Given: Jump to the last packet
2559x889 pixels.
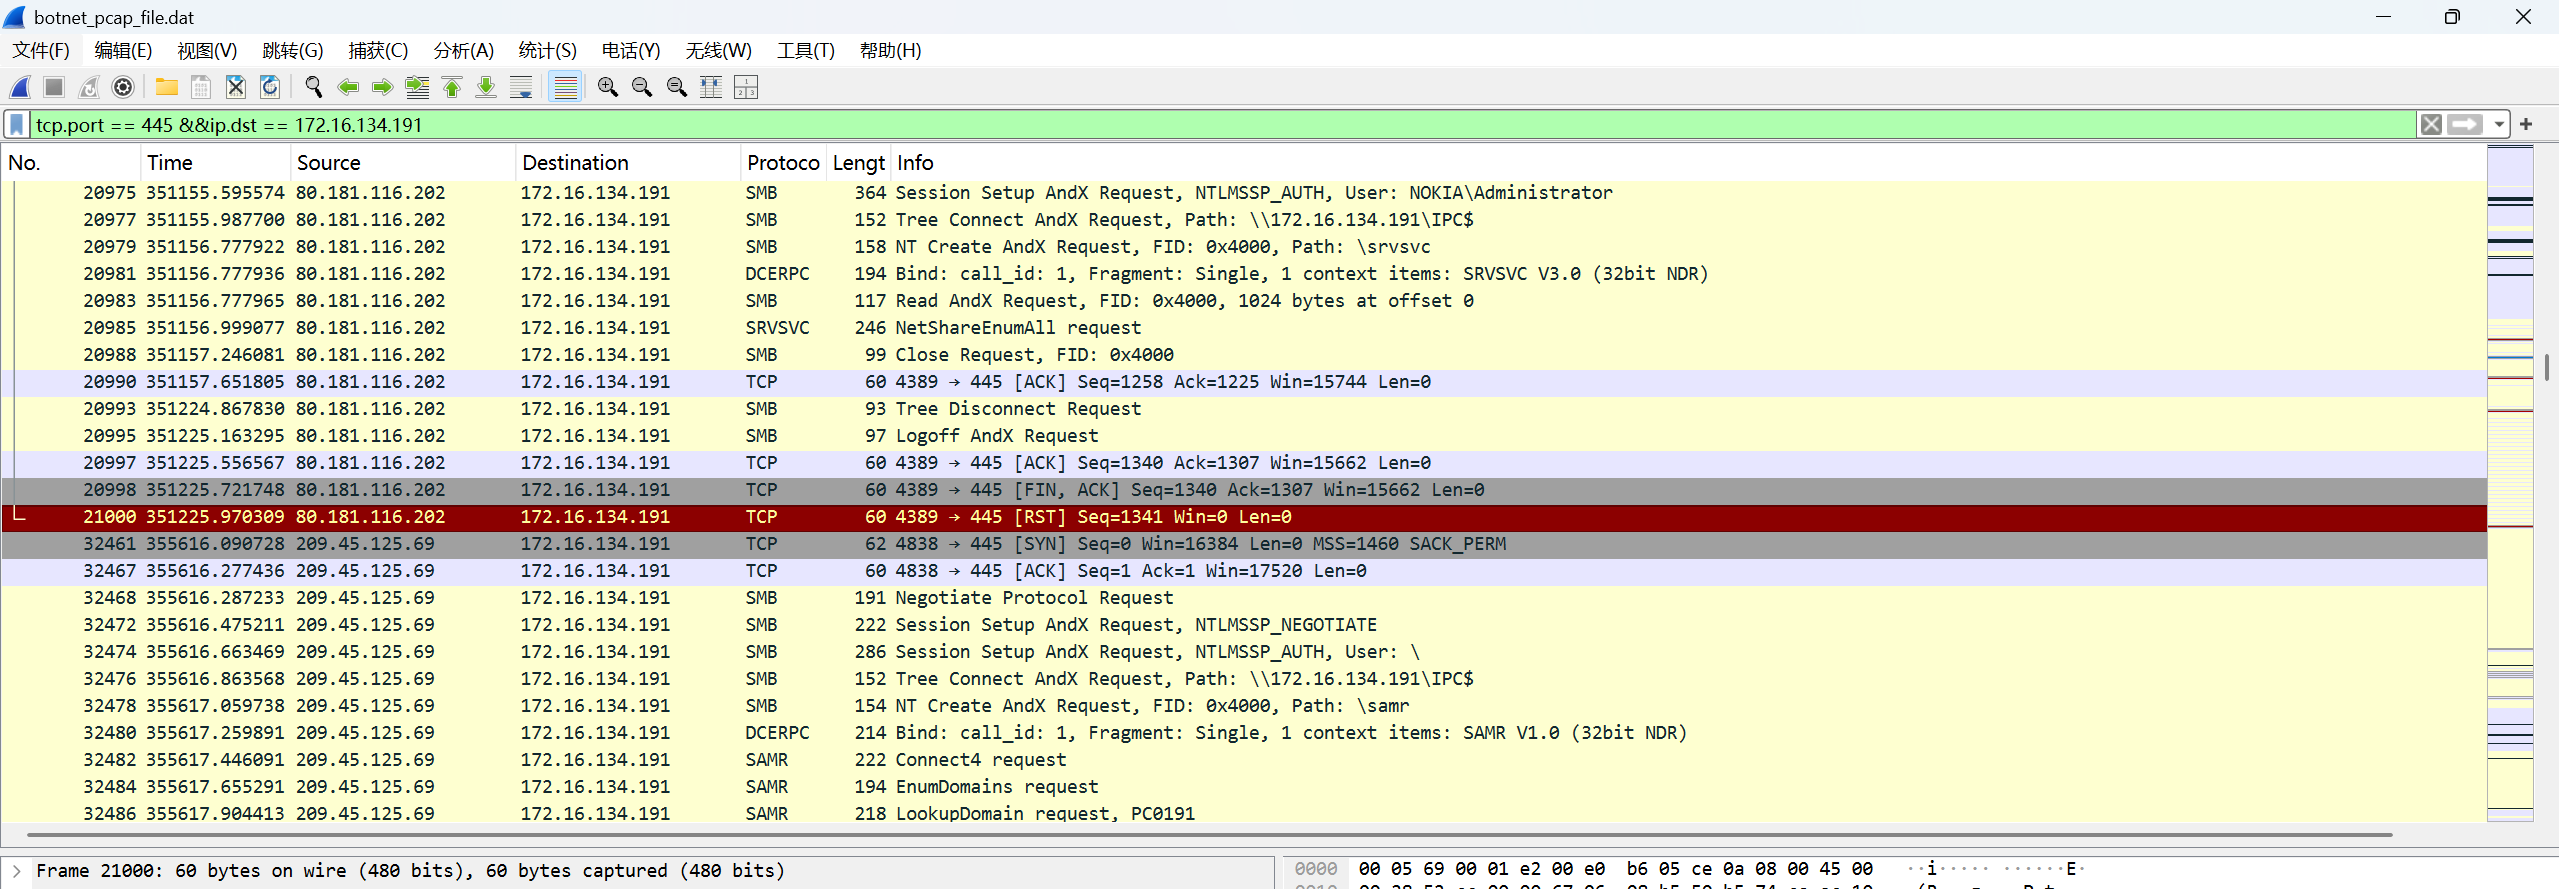Looking at the screenshot, I should (486, 88).
